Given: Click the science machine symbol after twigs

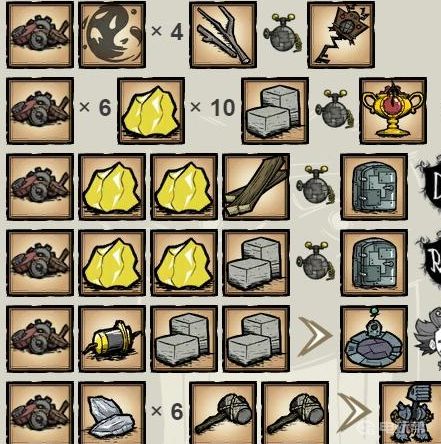Looking at the screenshot, I should (x=282, y=33).
